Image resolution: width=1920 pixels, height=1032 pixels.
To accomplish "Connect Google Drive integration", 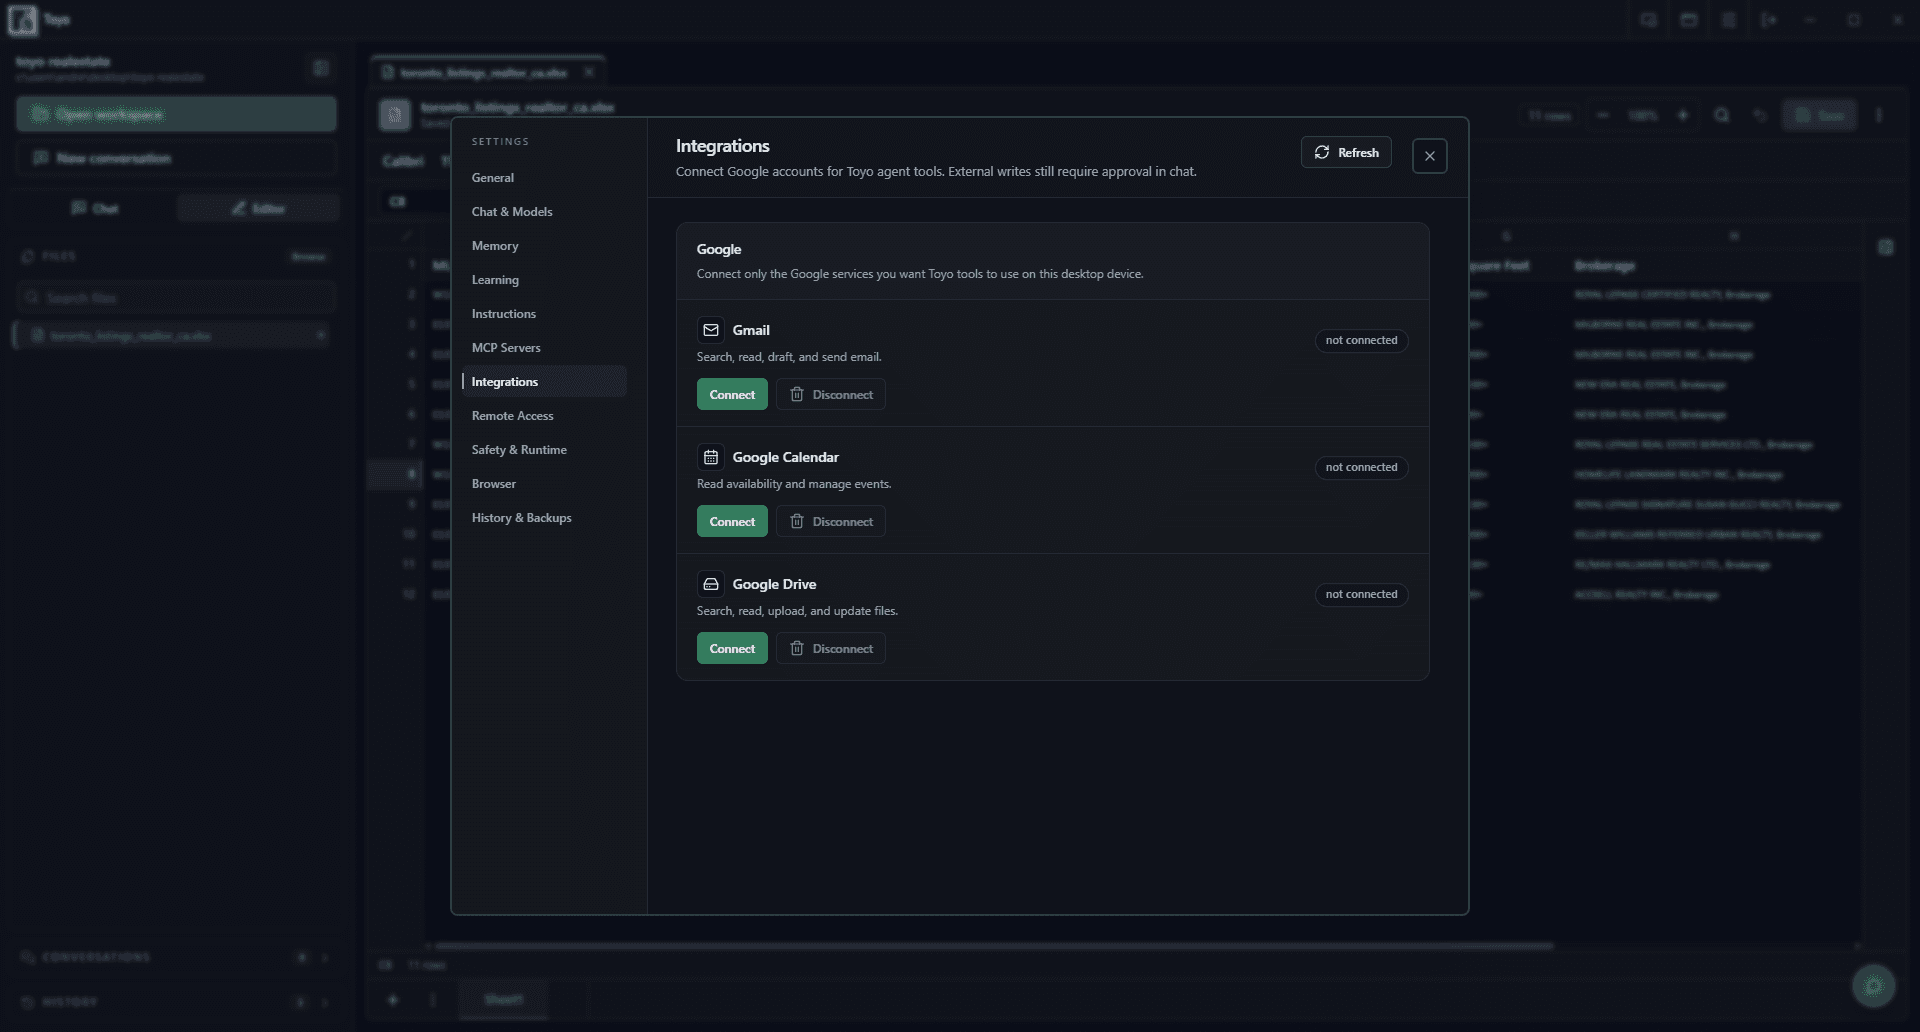I will pos(732,648).
